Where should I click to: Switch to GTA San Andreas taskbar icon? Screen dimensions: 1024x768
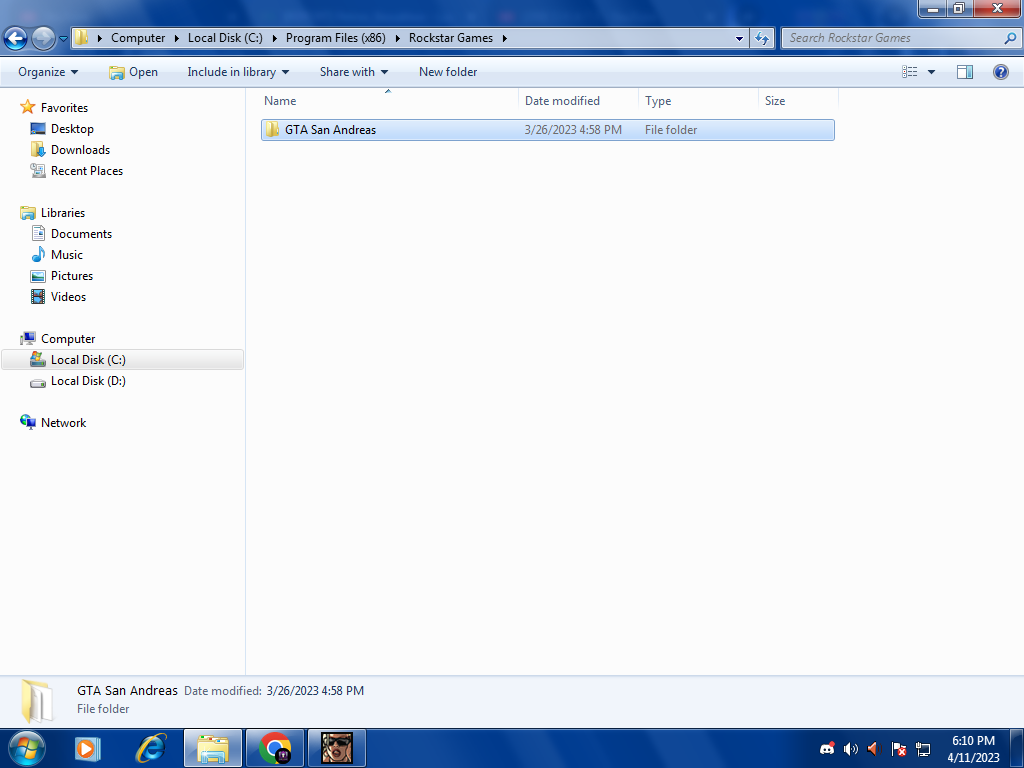click(337, 748)
